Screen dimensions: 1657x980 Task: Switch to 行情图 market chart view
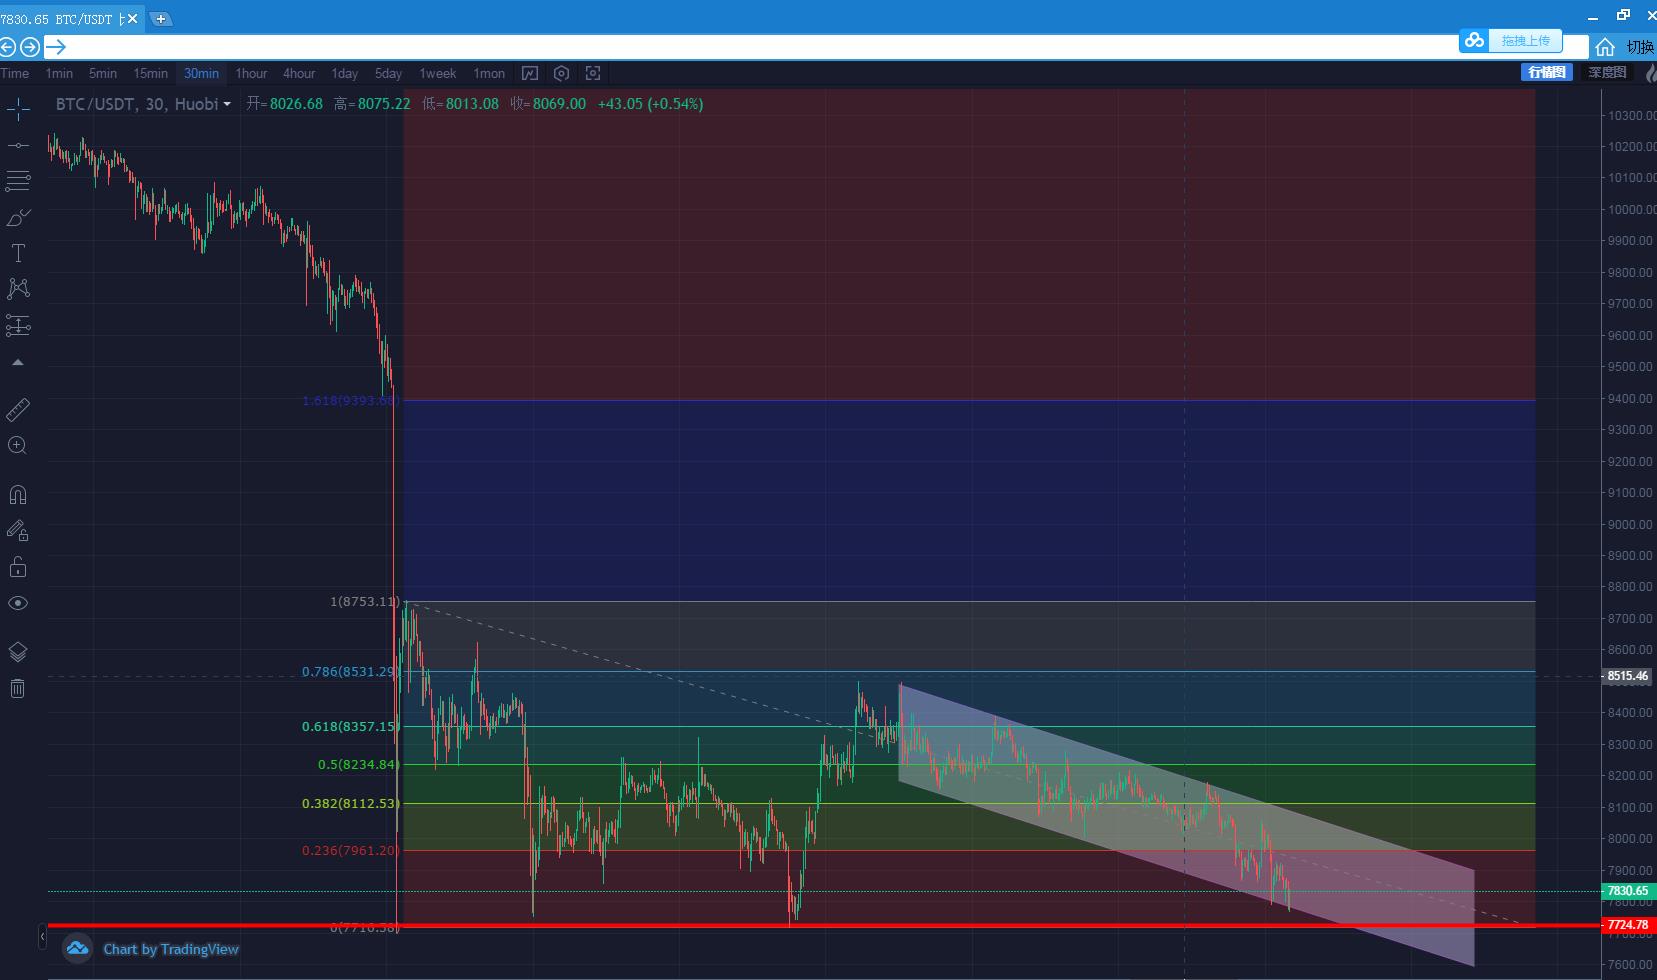coord(1547,72)
